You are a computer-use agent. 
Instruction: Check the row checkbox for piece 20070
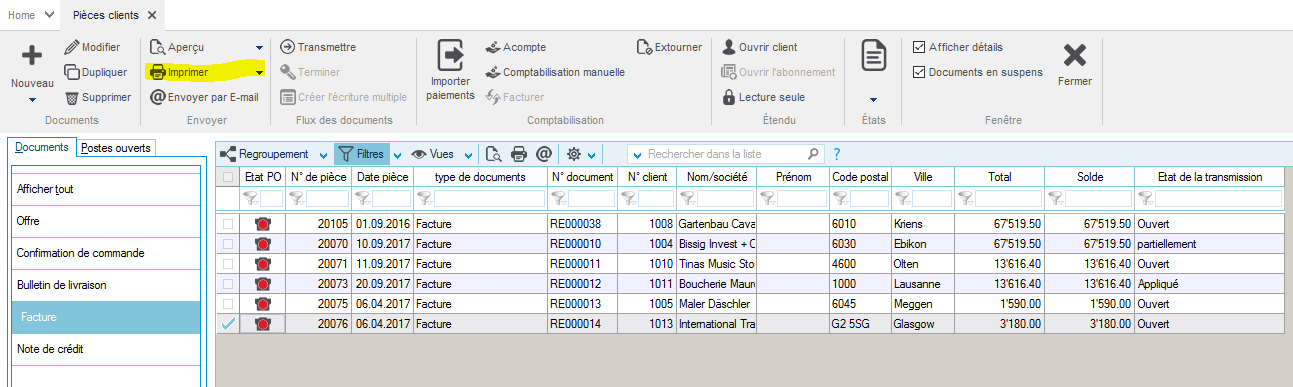[229, 244]
